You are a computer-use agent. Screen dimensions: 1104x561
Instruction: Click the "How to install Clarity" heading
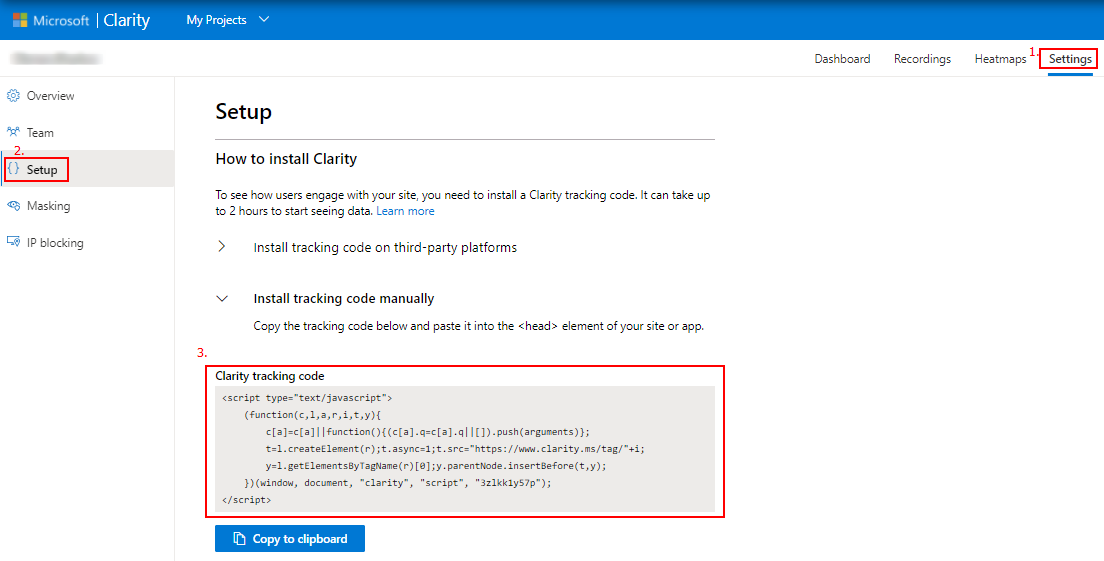pyautogui.click(x=286, y=158)
